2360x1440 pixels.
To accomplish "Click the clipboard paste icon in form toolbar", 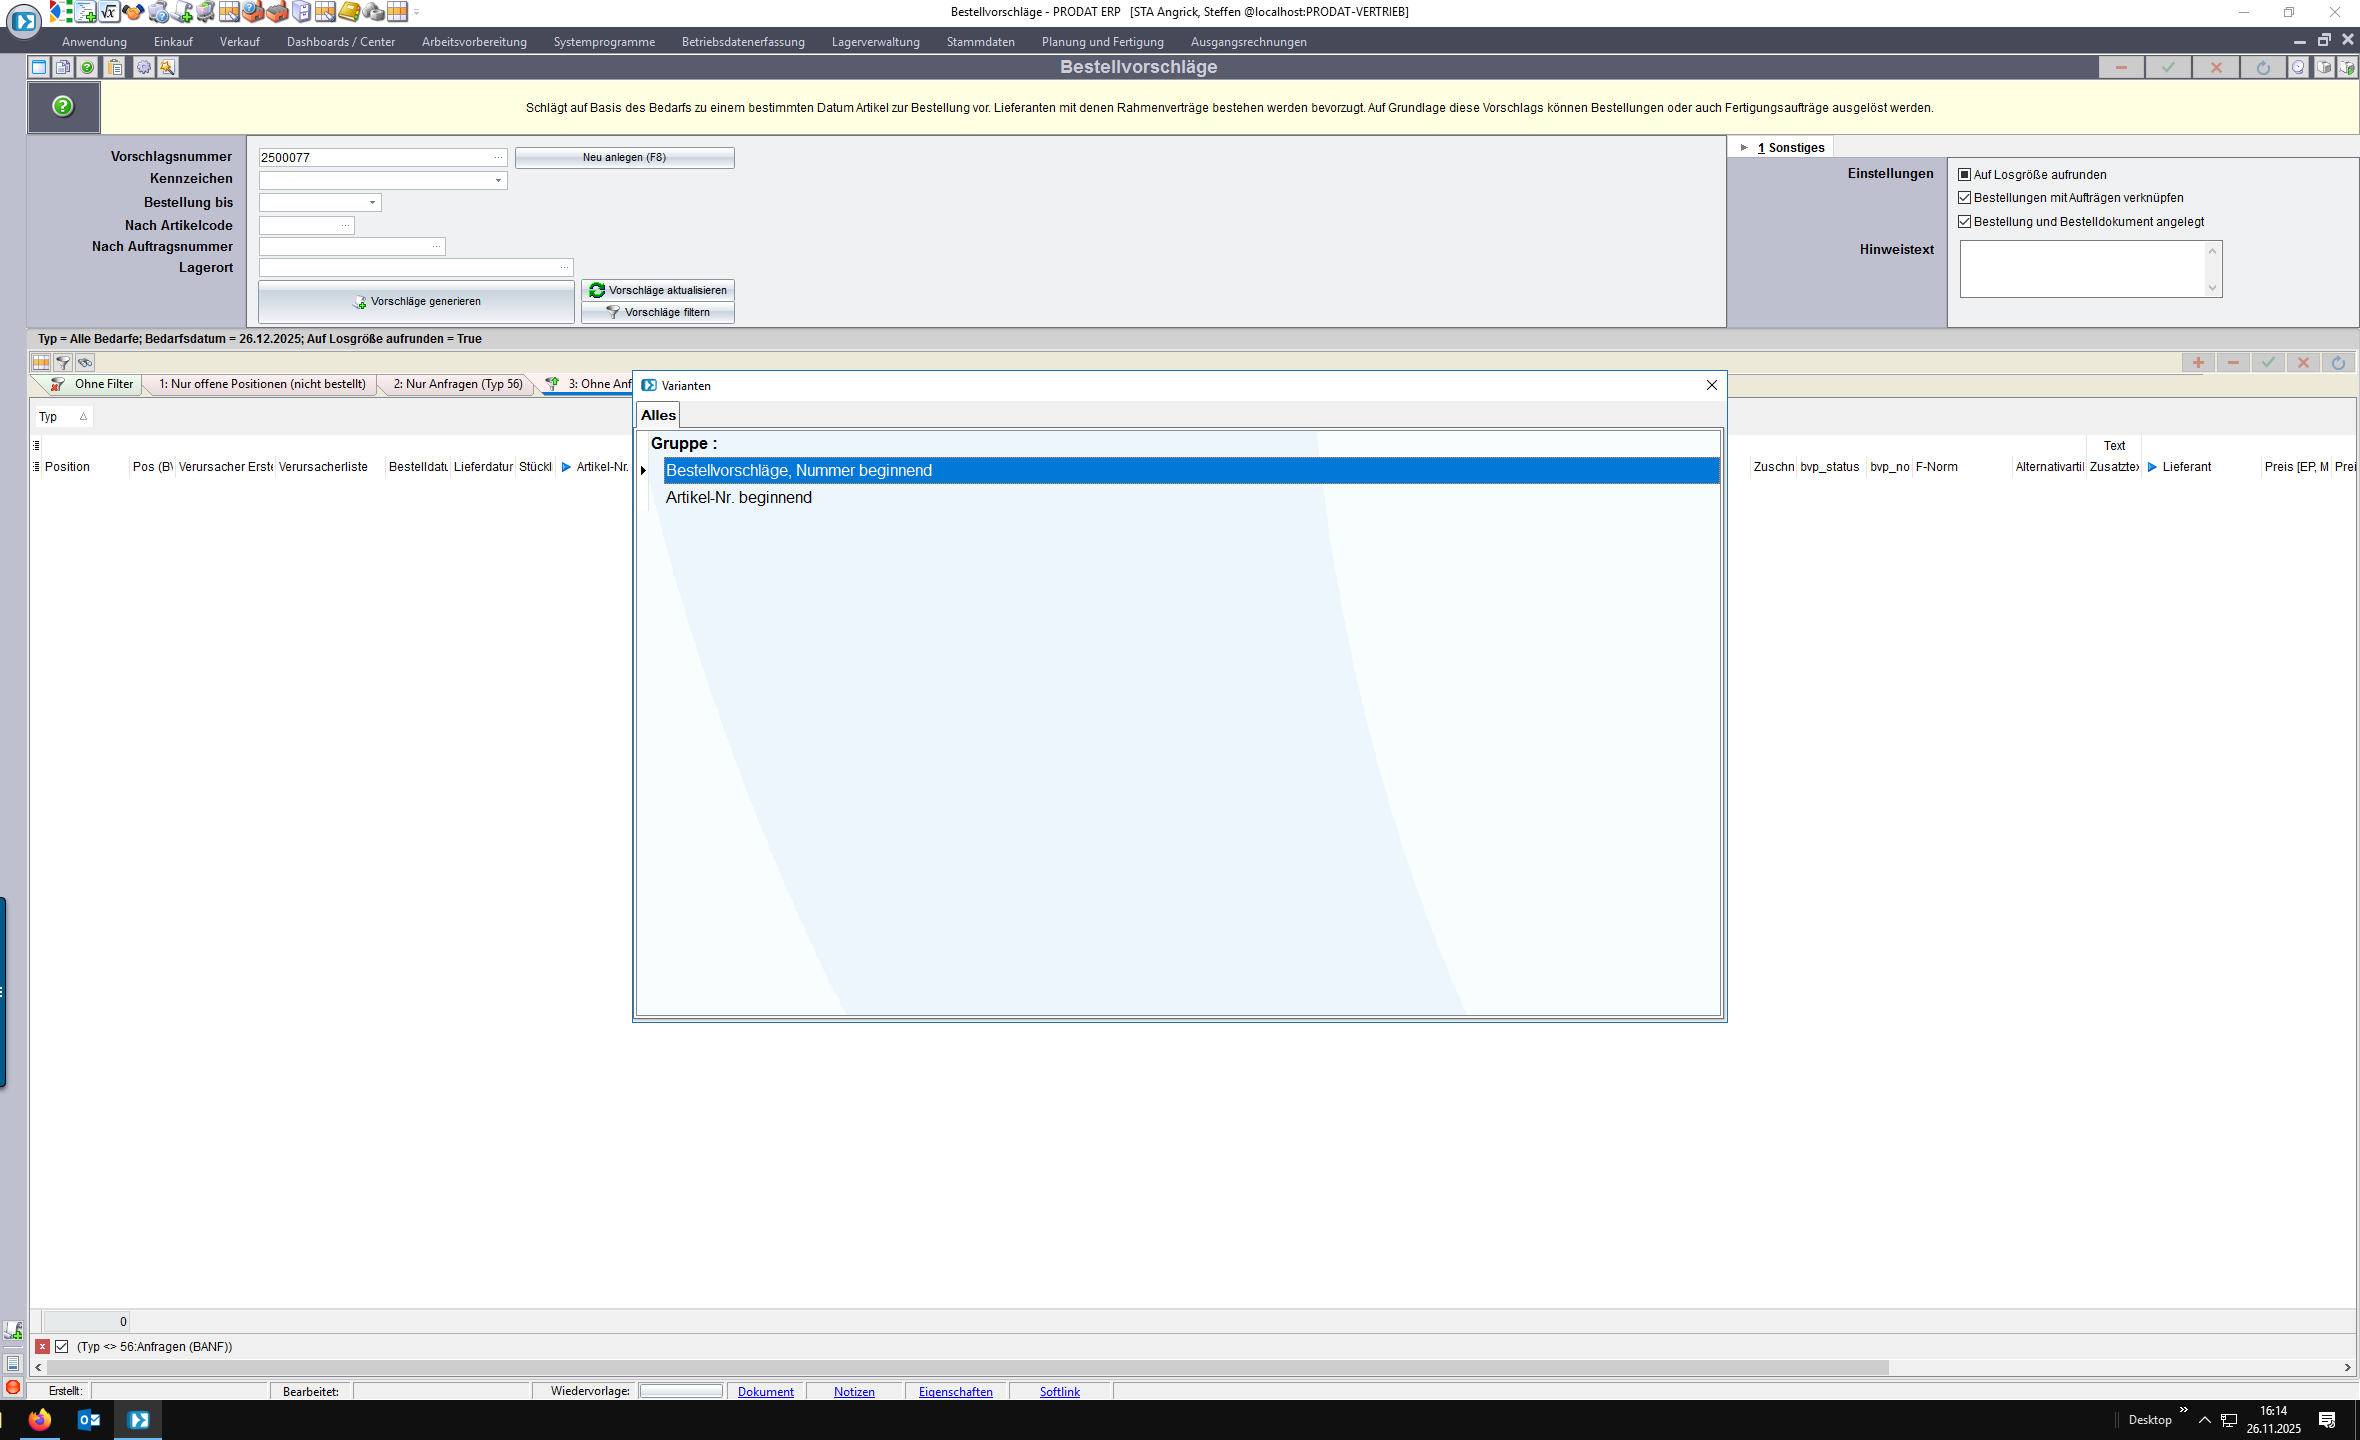I will coord(115,67).
